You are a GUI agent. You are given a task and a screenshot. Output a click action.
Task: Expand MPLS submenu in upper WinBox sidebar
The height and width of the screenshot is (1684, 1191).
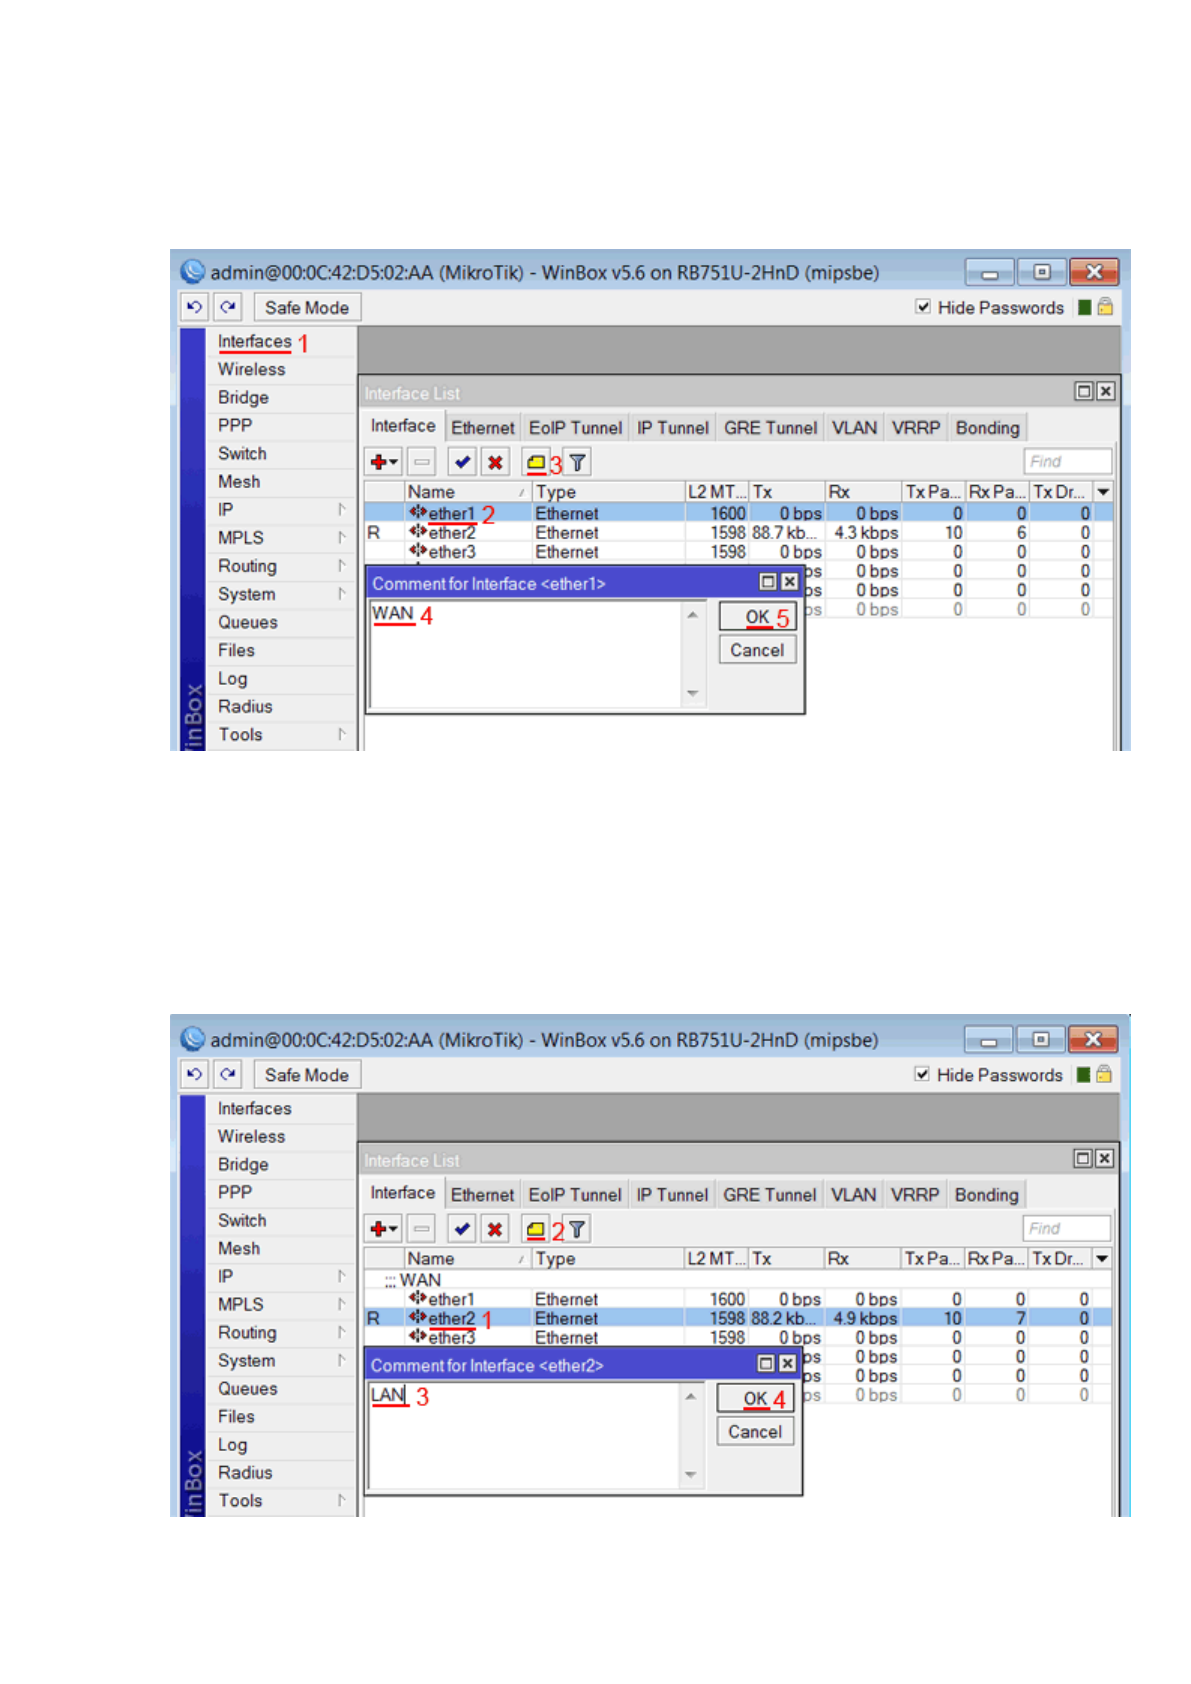click(x=342, y=537)
